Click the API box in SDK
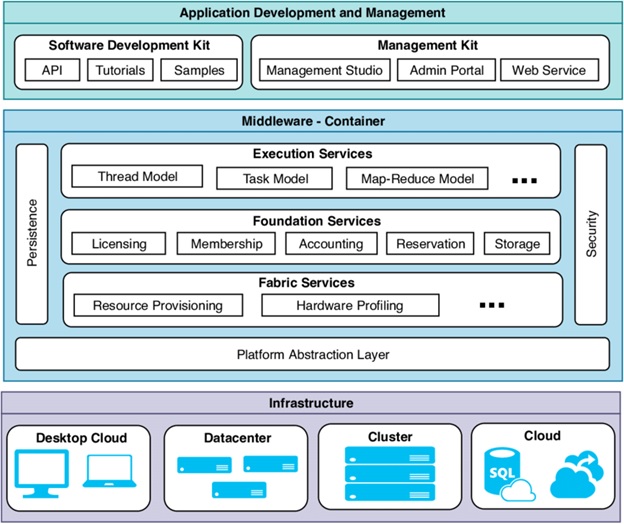This screenshot has width=624, height=524. [x=52, y=71]
